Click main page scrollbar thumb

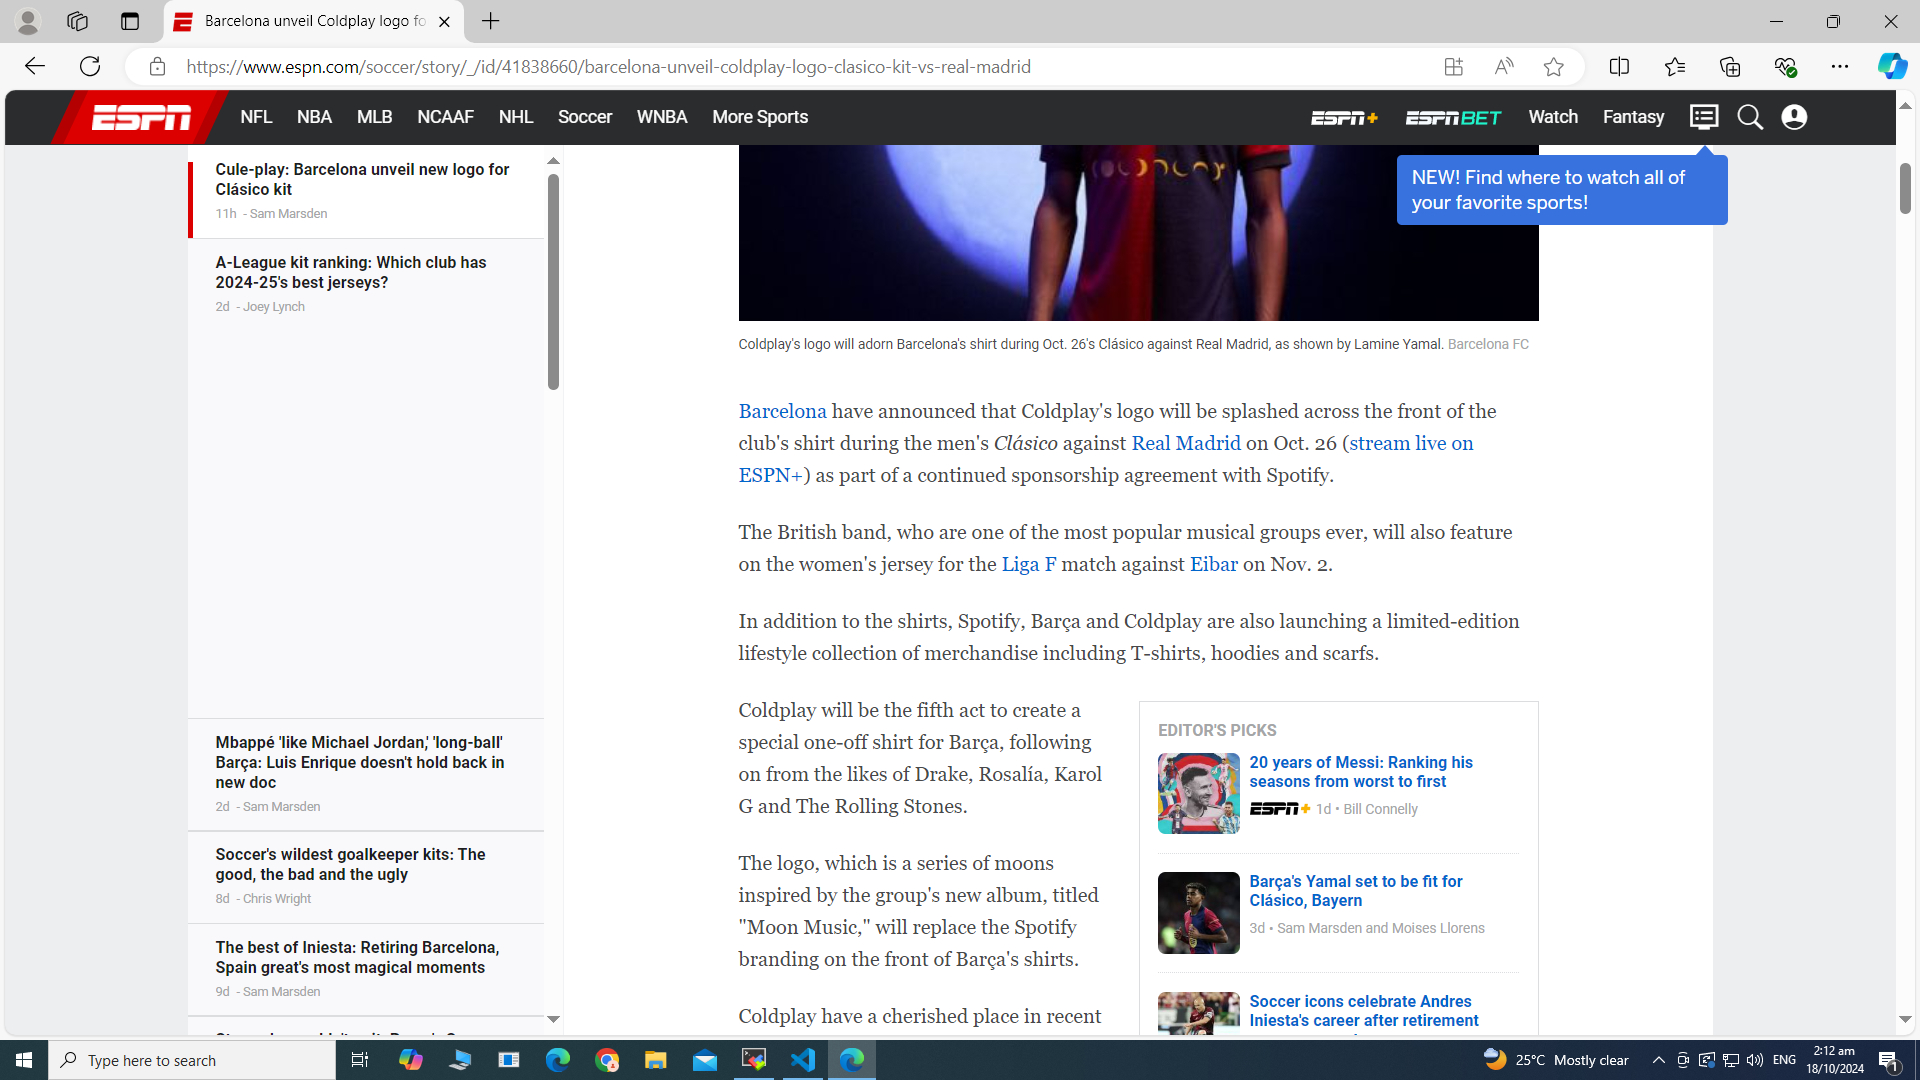1905,188
